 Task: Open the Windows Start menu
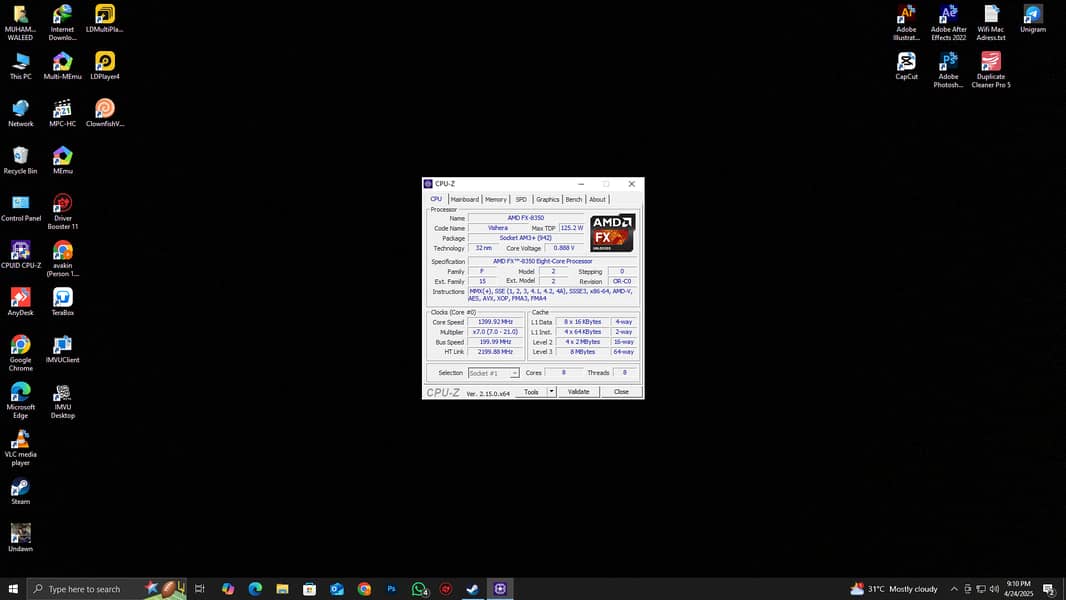[x=13, y=588]
